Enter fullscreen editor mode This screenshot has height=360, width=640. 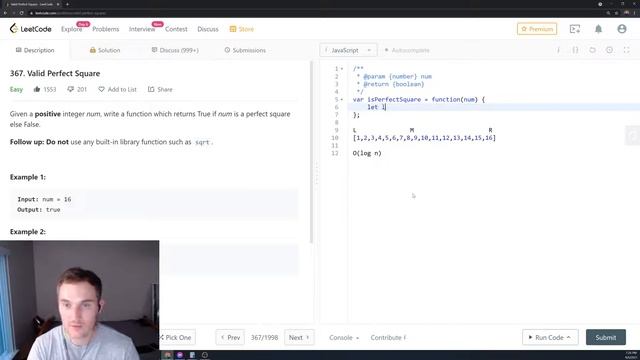click(x=627, y=50)
